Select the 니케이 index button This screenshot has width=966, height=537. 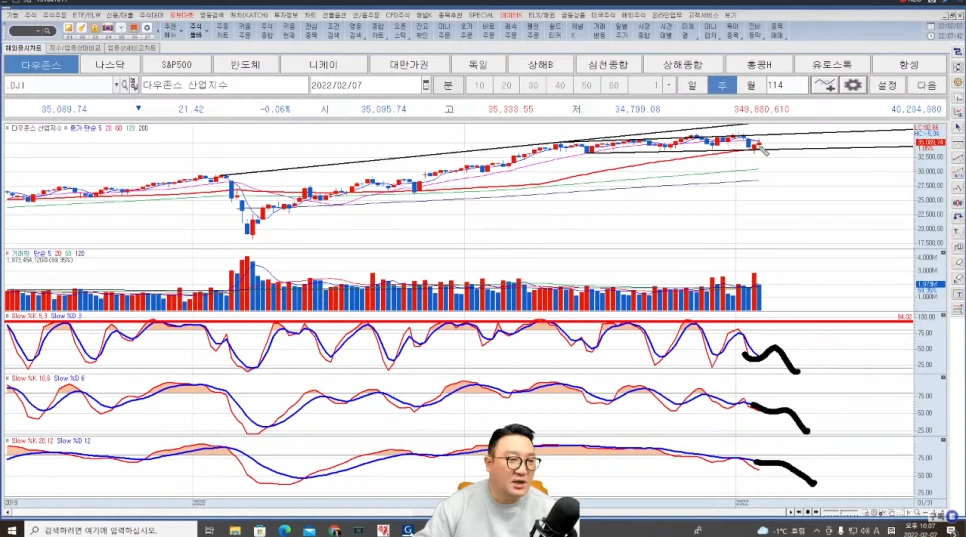point(323,65)
